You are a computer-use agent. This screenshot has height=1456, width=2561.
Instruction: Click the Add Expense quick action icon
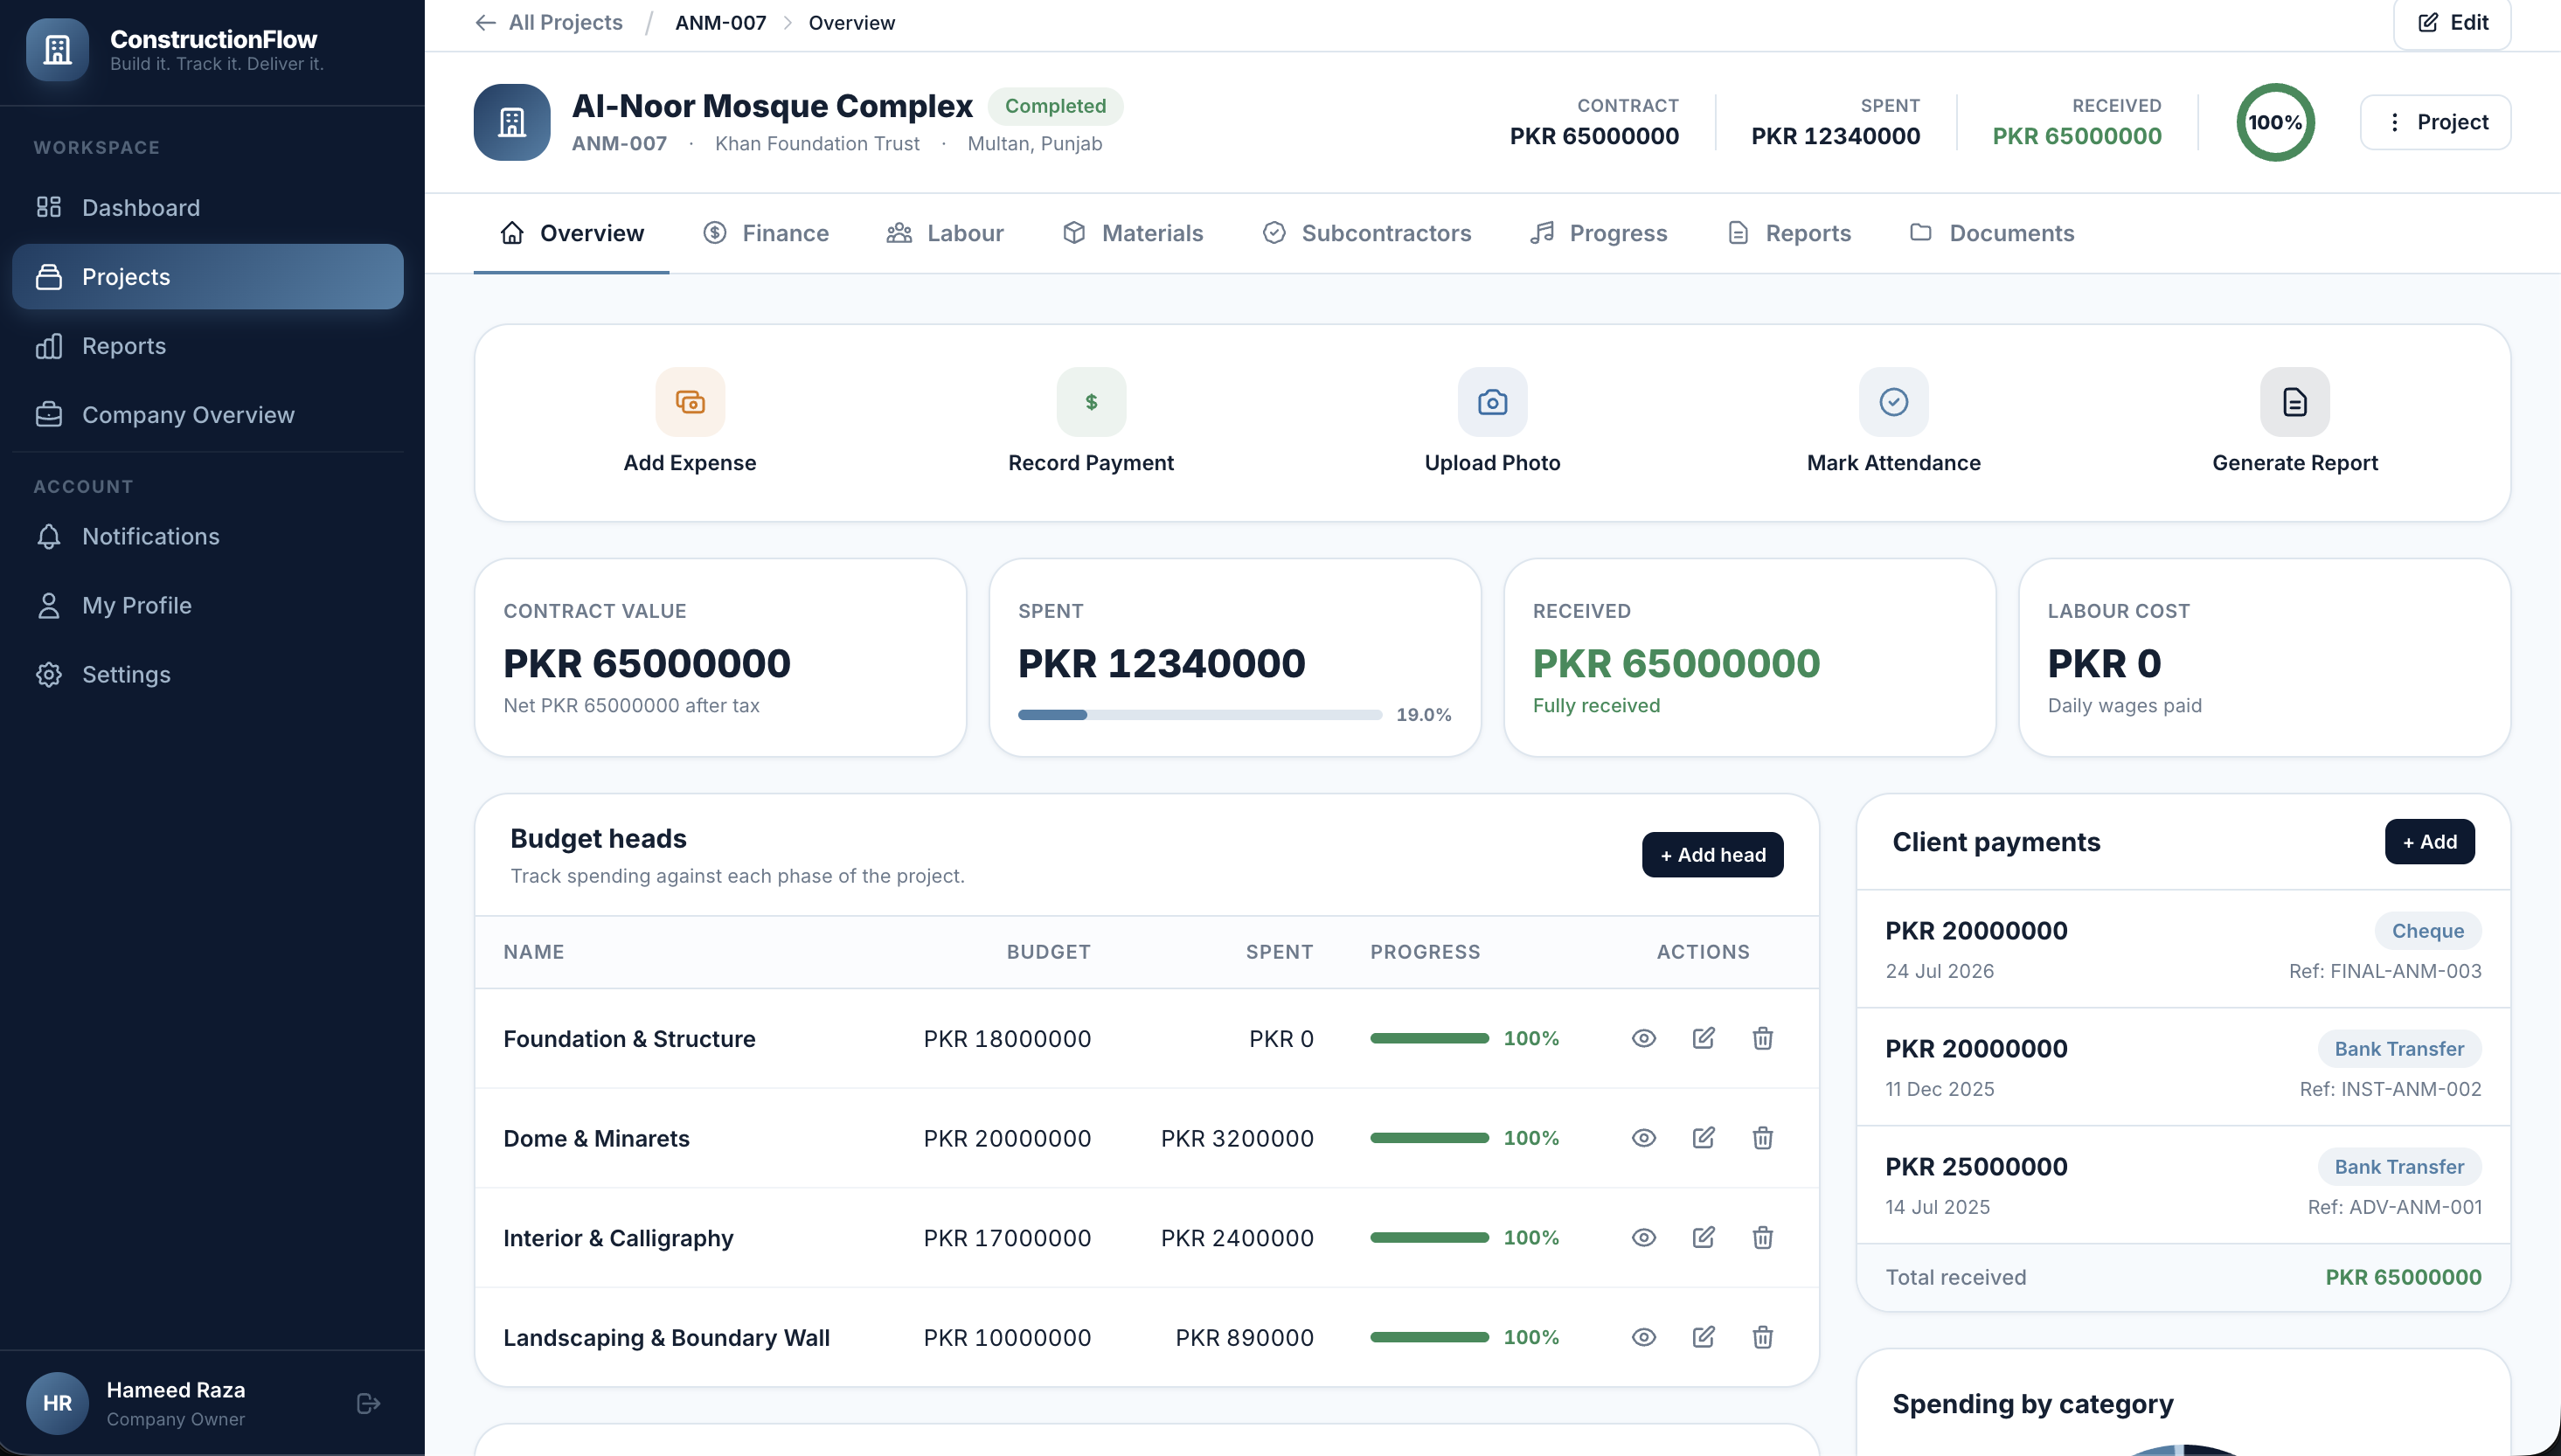pos(690,402)
